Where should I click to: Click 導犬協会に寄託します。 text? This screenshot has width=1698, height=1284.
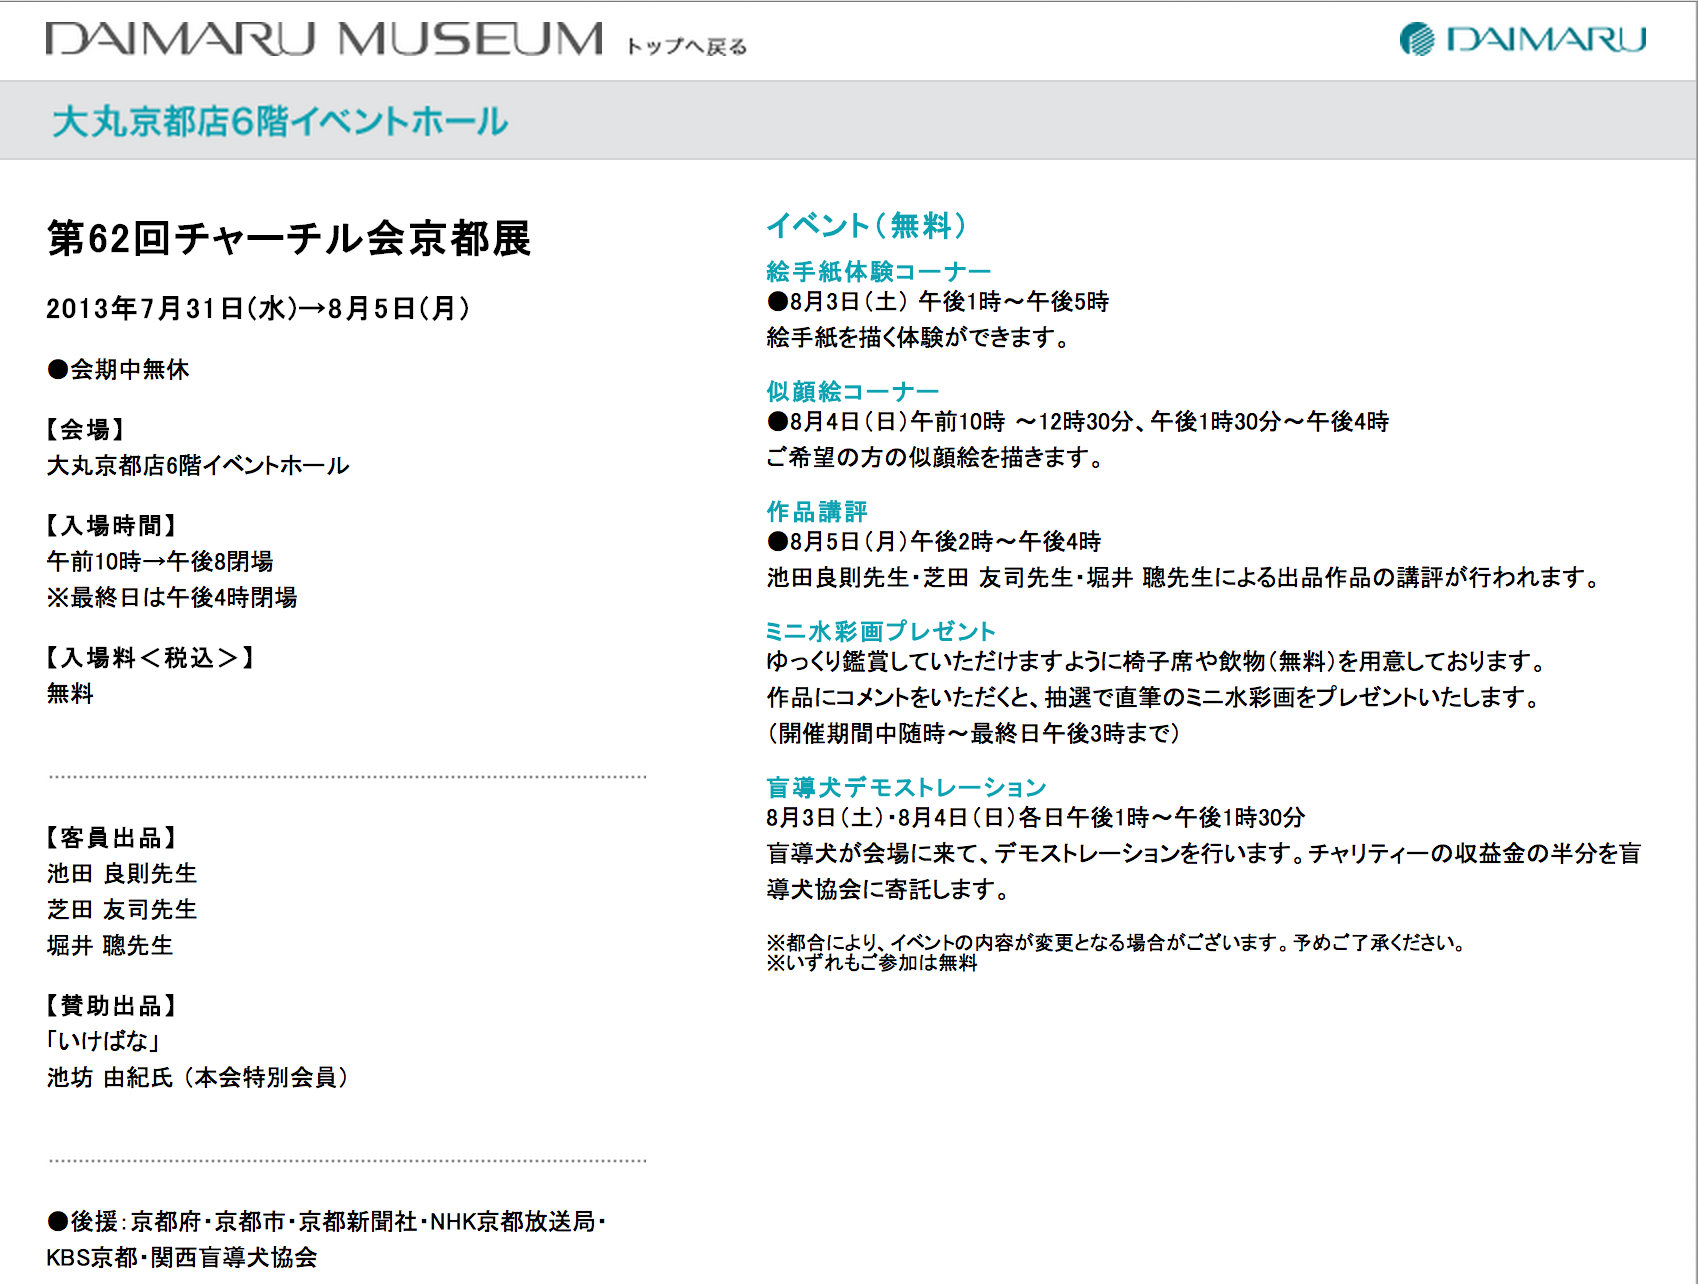(x=890, y=889)
